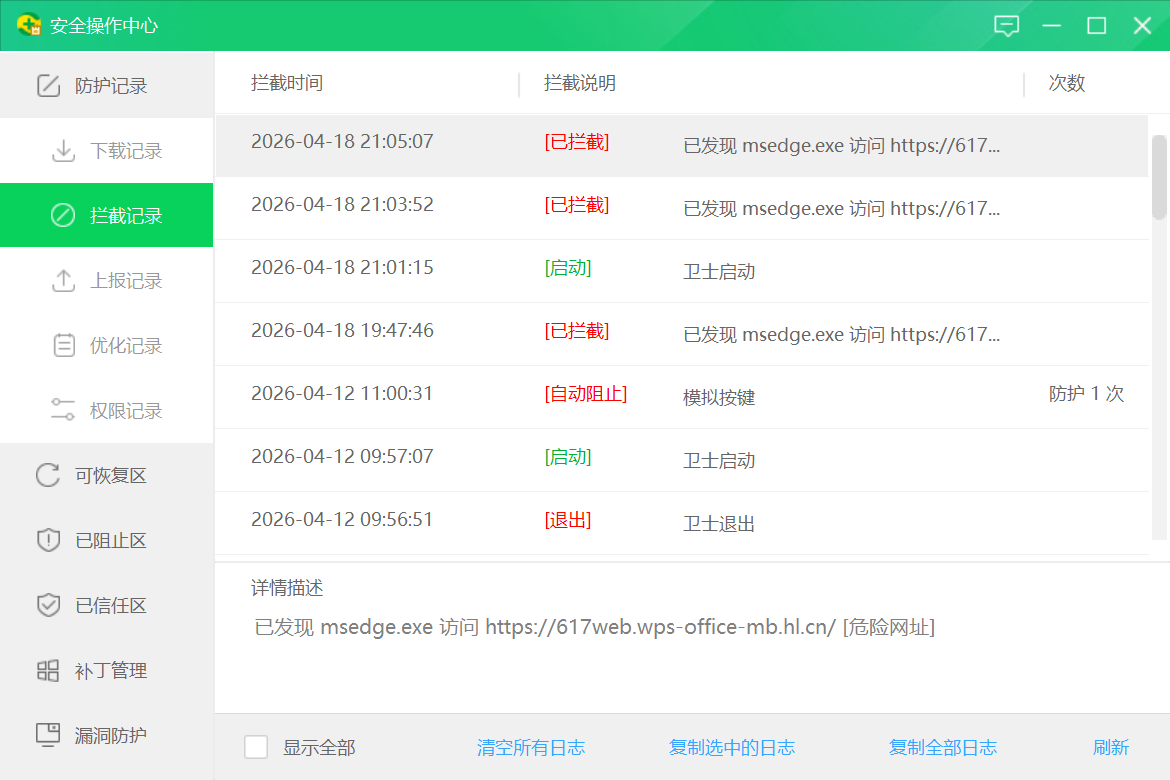This screenshot has height=780, width=1170.
Task: Enable the 显示全部 checkbox
Action: tap(256, 747)
